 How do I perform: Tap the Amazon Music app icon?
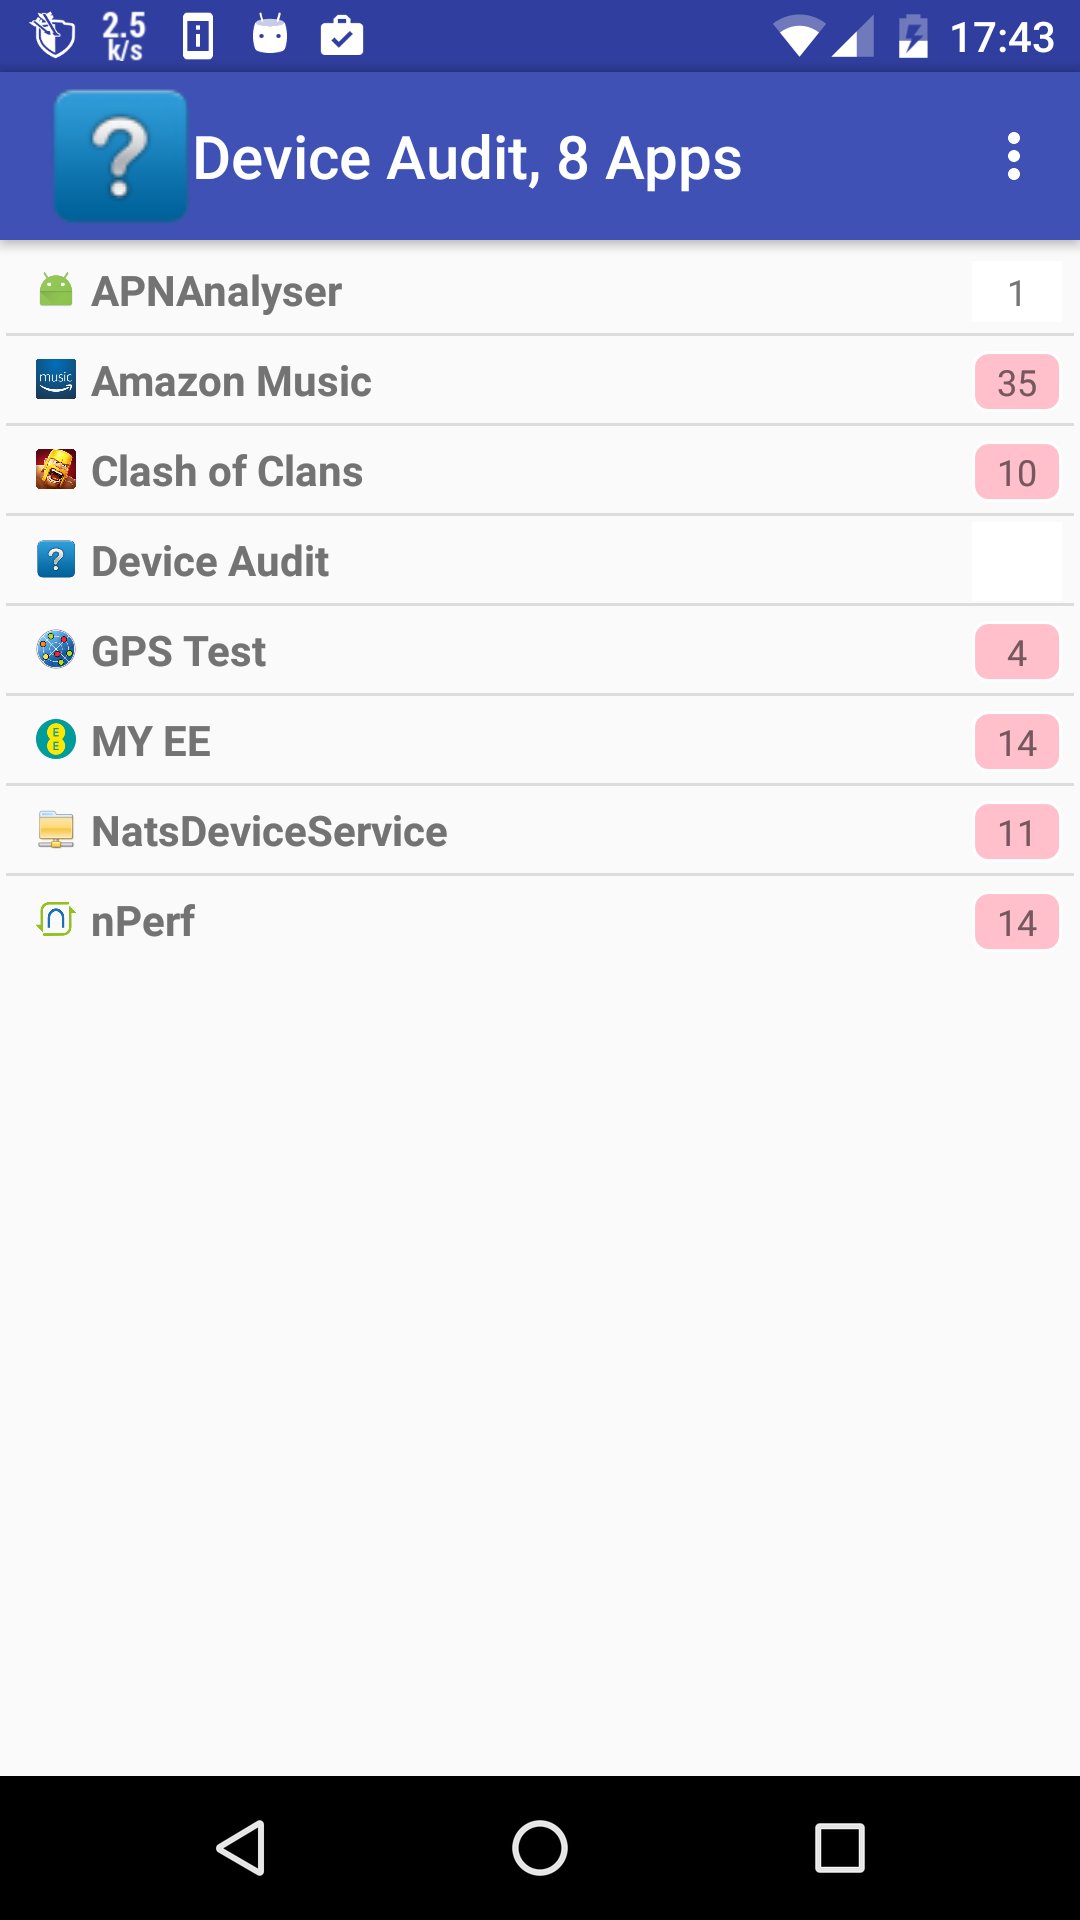(55, 380)
